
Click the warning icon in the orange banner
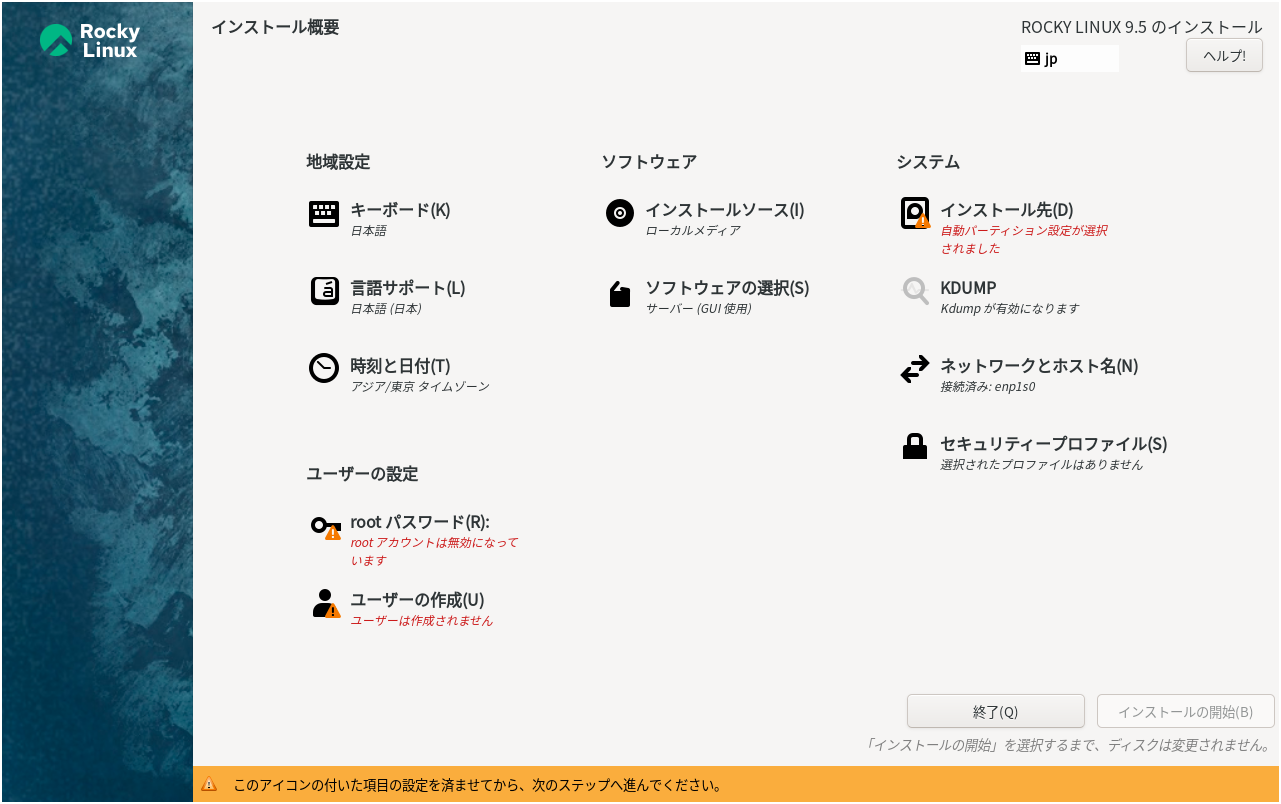[x=210, y=785]
